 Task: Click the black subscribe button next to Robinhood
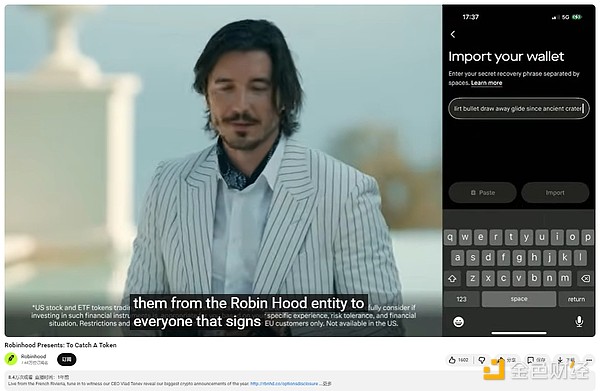[x=67, y=359]
